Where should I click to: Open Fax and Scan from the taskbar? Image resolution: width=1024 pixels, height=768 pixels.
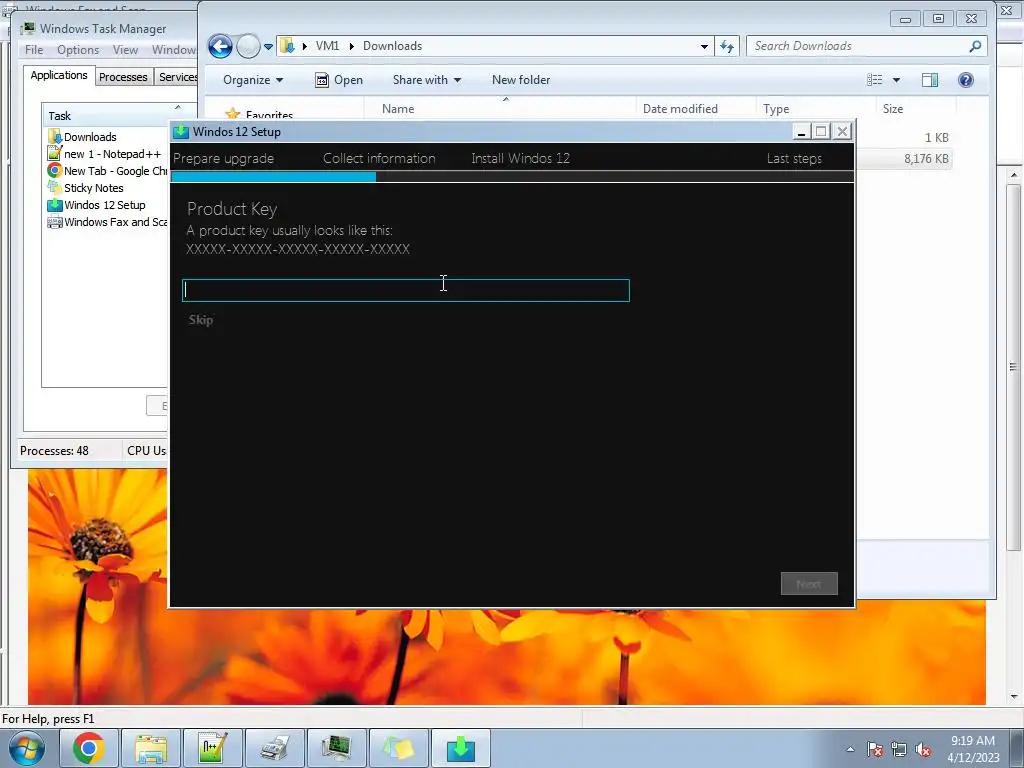[x=275, y=748]
